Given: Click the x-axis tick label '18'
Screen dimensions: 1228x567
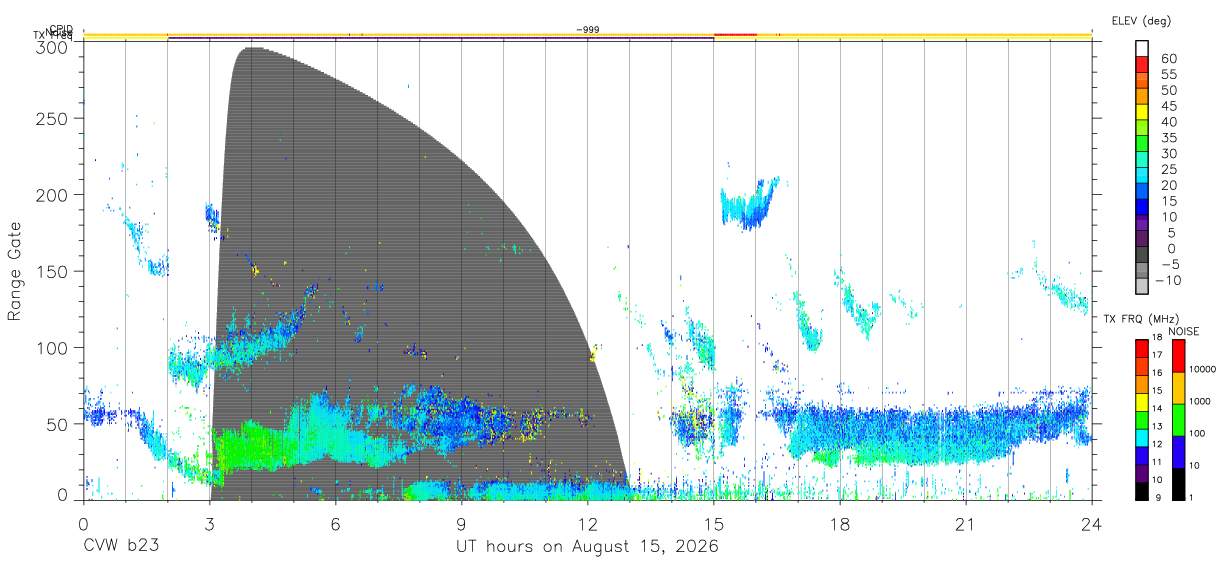Looking at the screenshot, I should click(x=840, y=524).
